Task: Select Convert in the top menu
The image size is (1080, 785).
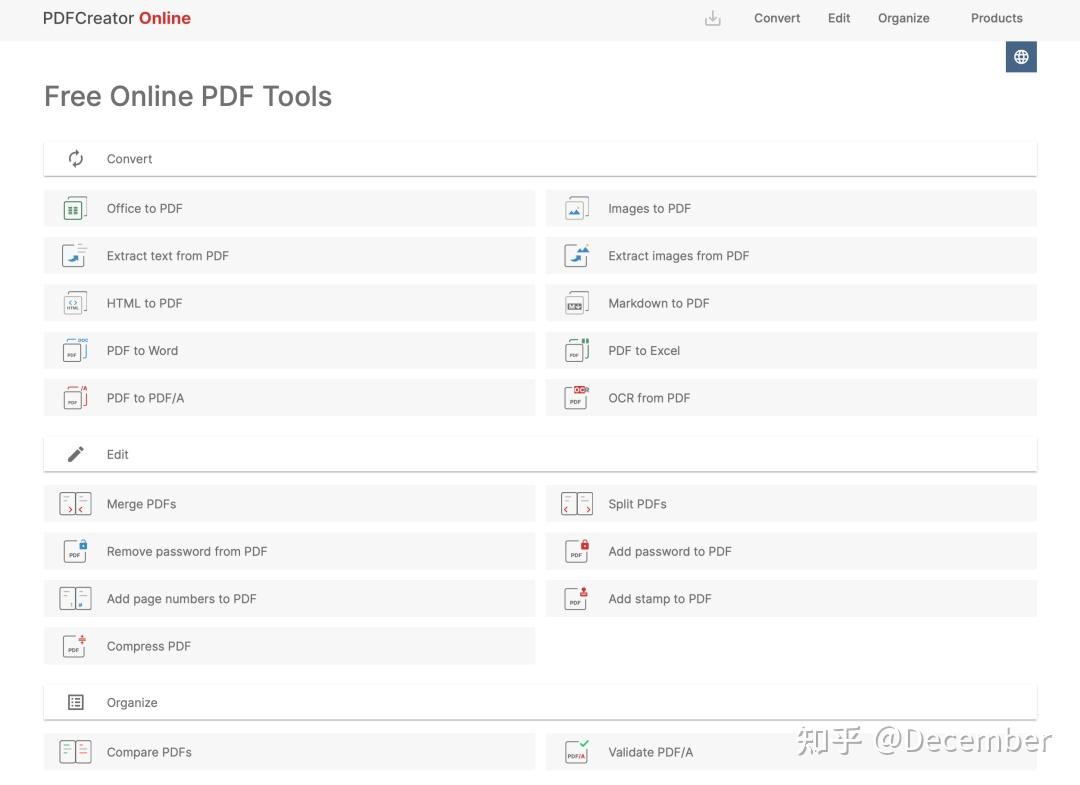Action: tap(777, 18)
